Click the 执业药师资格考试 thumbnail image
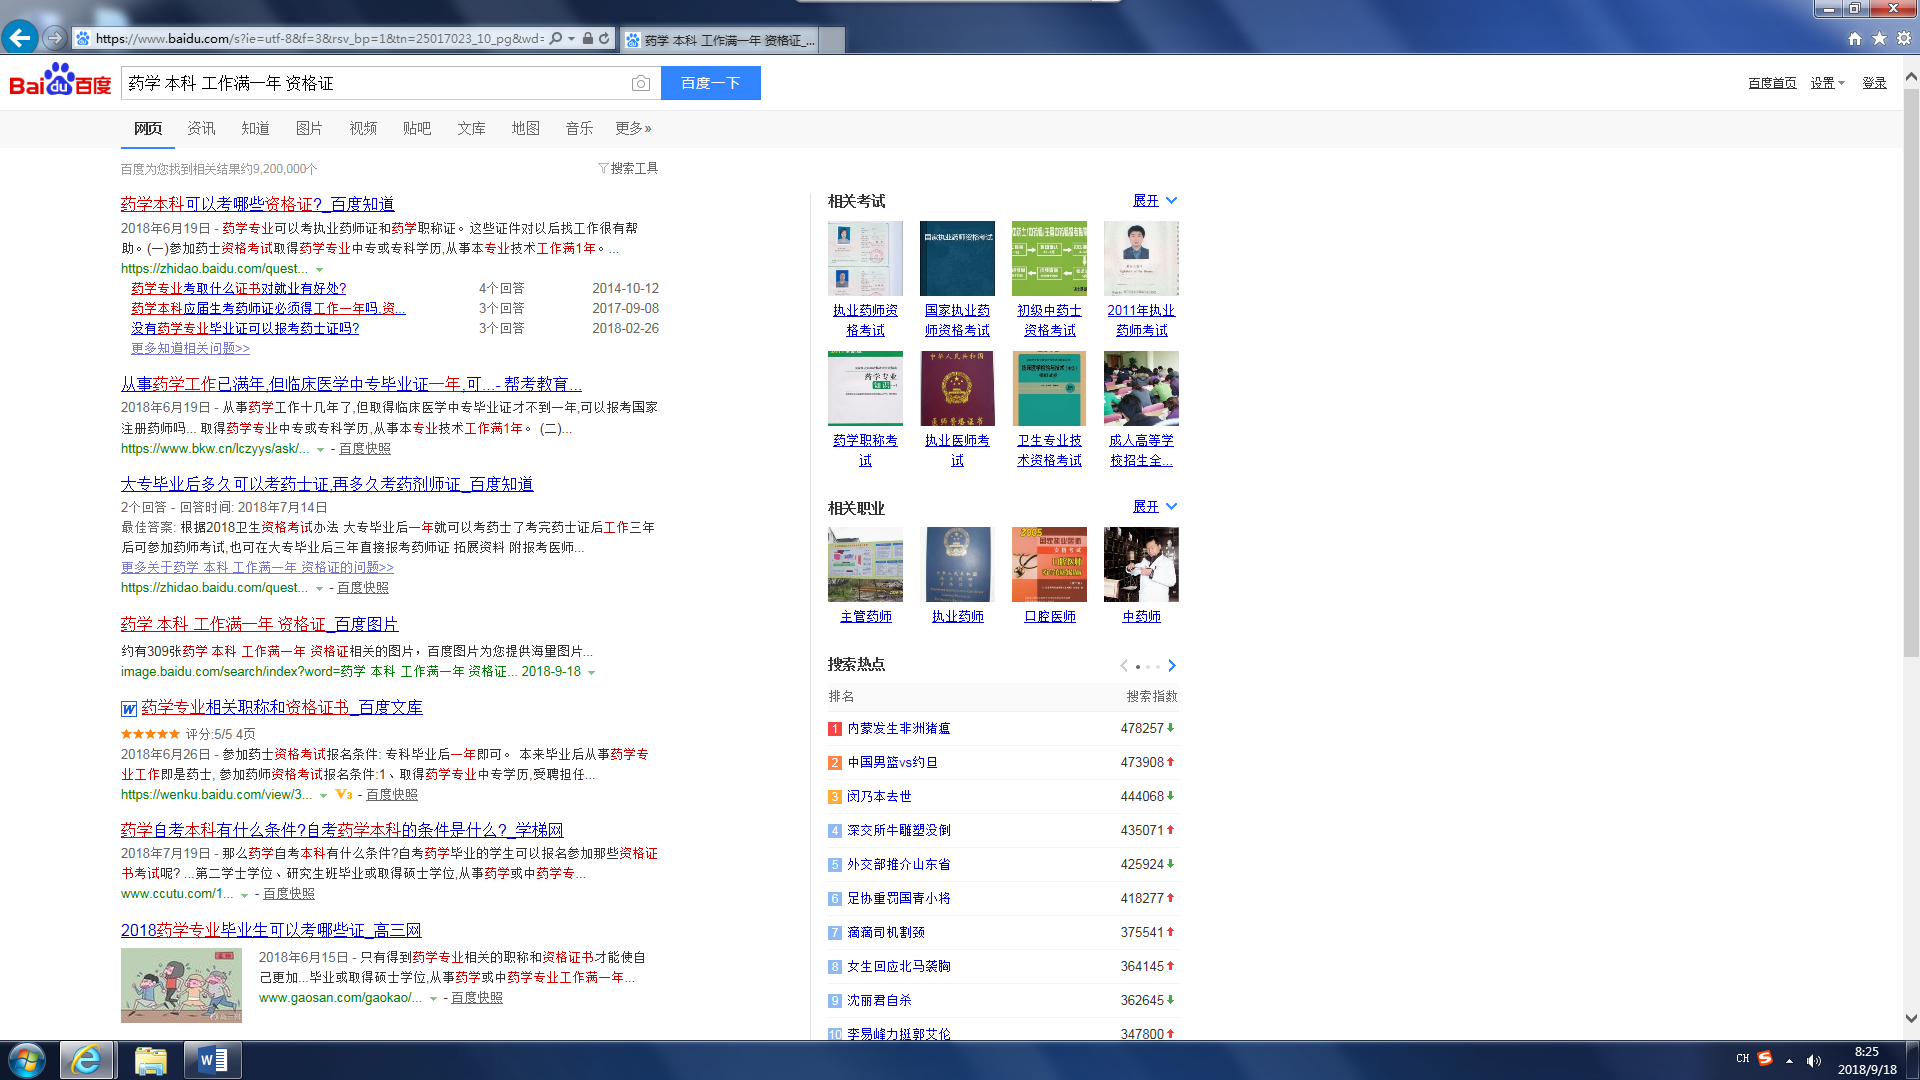This screenshot has width=1920, height=1080. (x=865, y=258)
